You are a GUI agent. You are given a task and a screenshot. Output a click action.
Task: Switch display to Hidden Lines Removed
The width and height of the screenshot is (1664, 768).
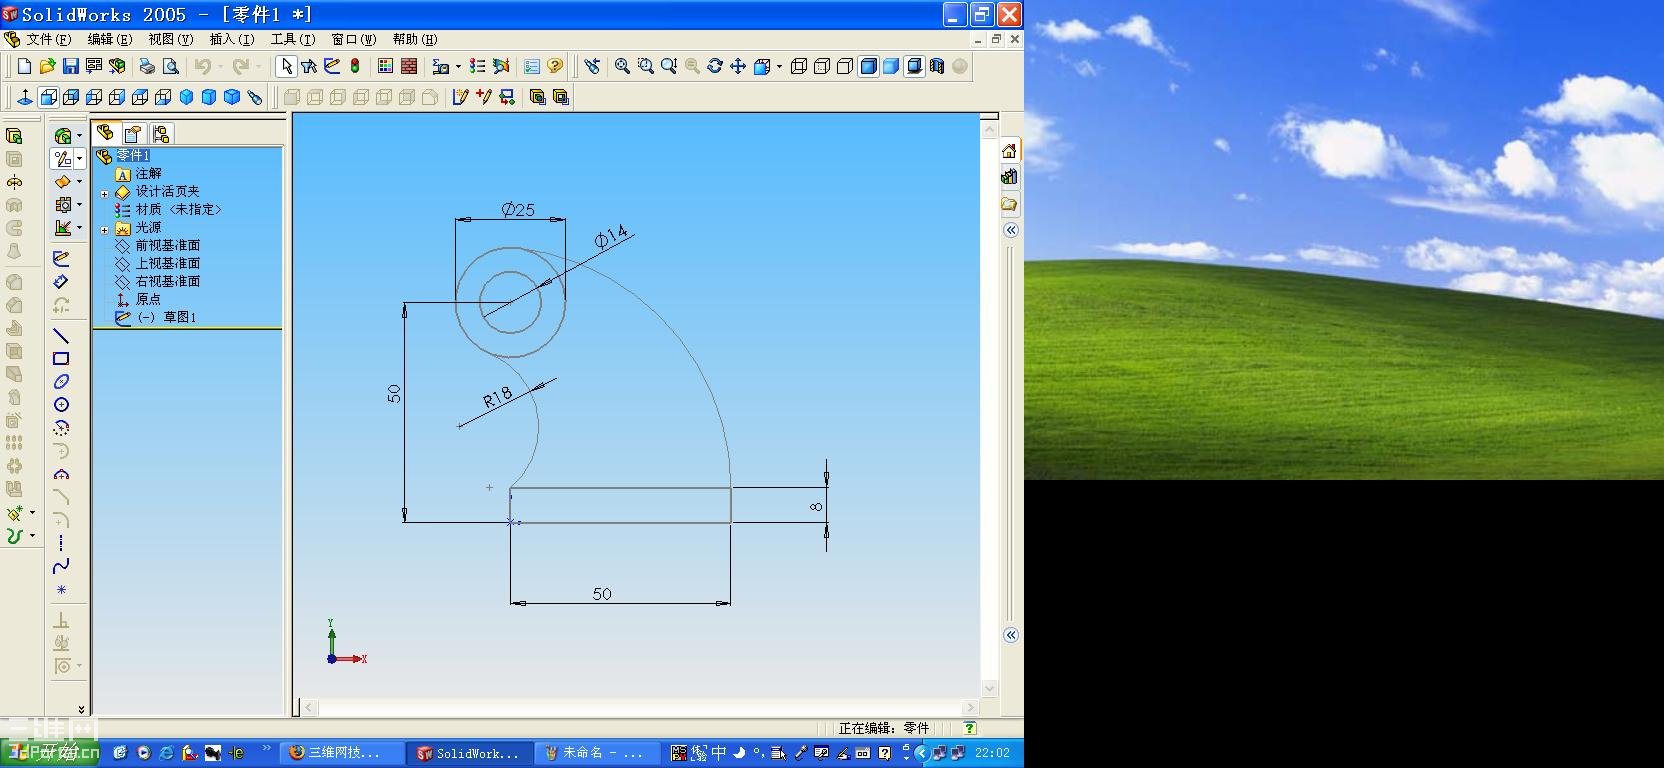pyautogui.click(x=845, y=66)
